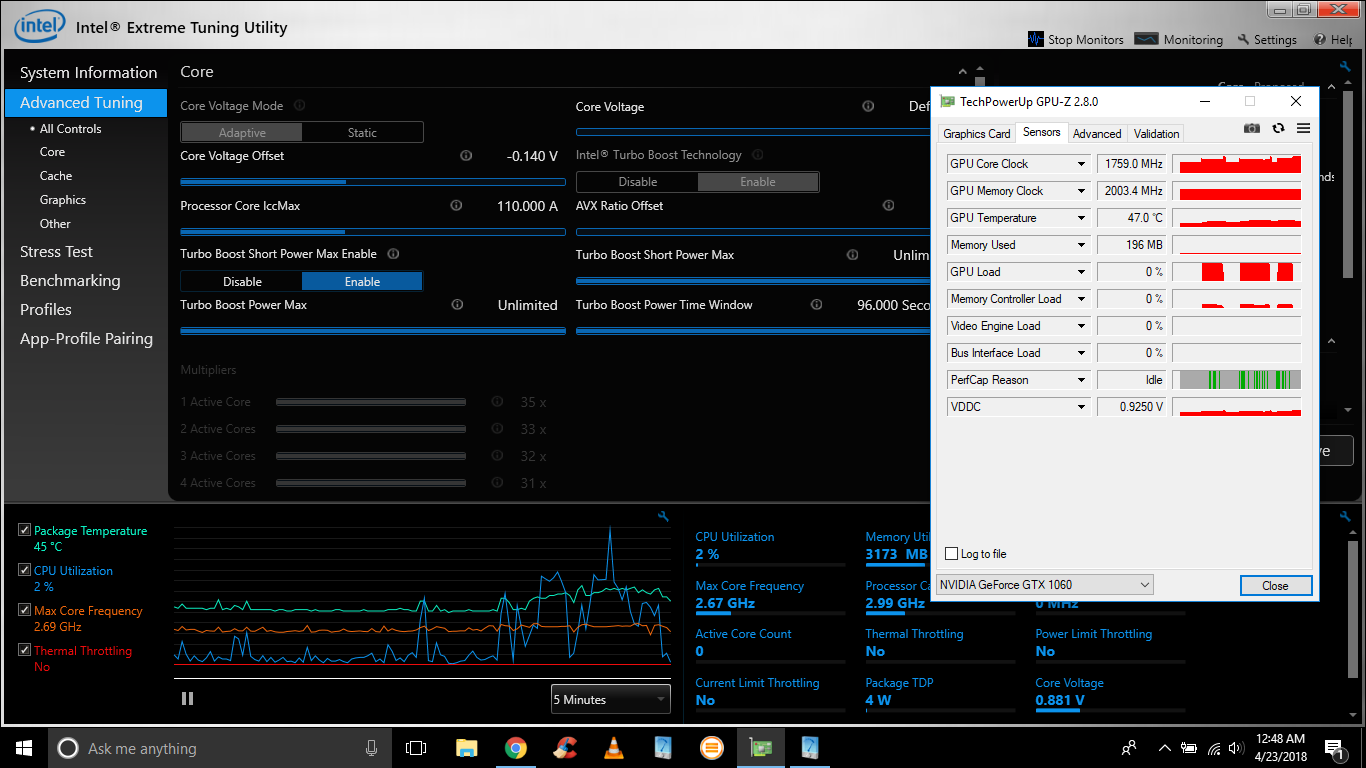This screenshot has height=768, width=1366.
Task: Click wrench icon at top-right of Advanced Tuning pane
Action: coord(1345,67)
